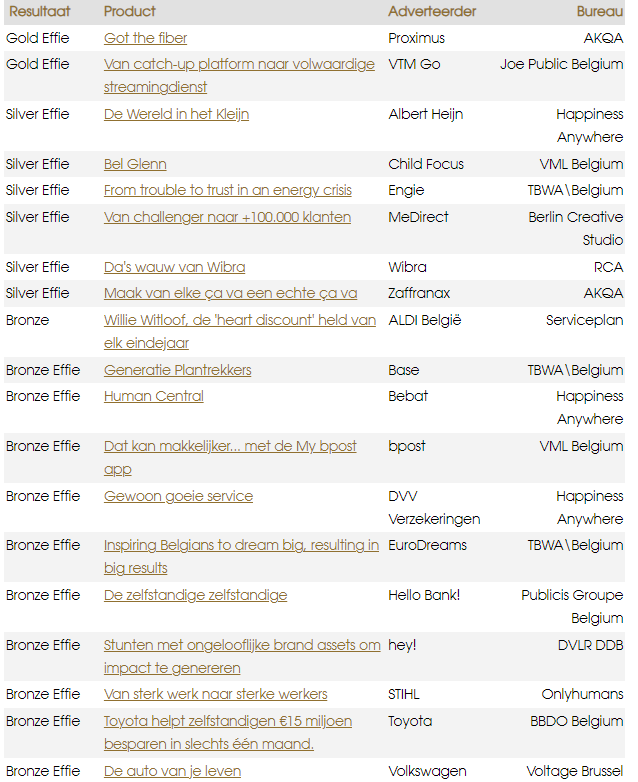Click 'Van sterk werk naar sterke werkers' link
The width and height of the screenshot is (638, 782).
pyautogui.click(x=215, y=694)
